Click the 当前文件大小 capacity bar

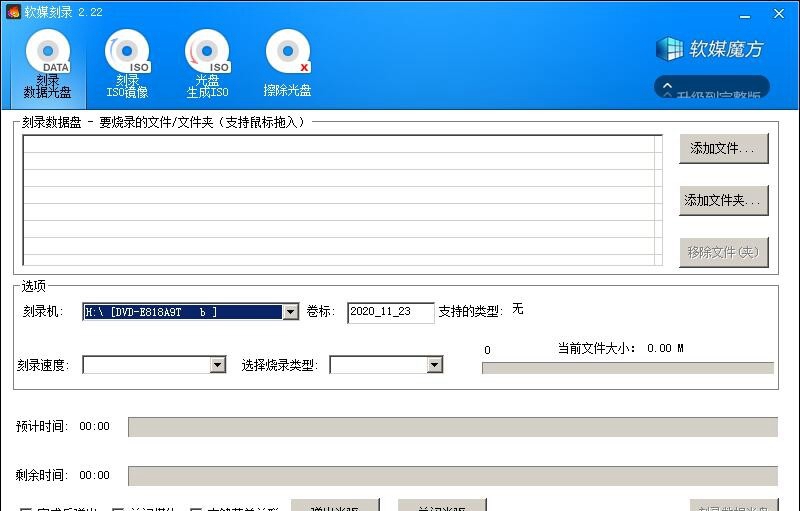(628, 368)
